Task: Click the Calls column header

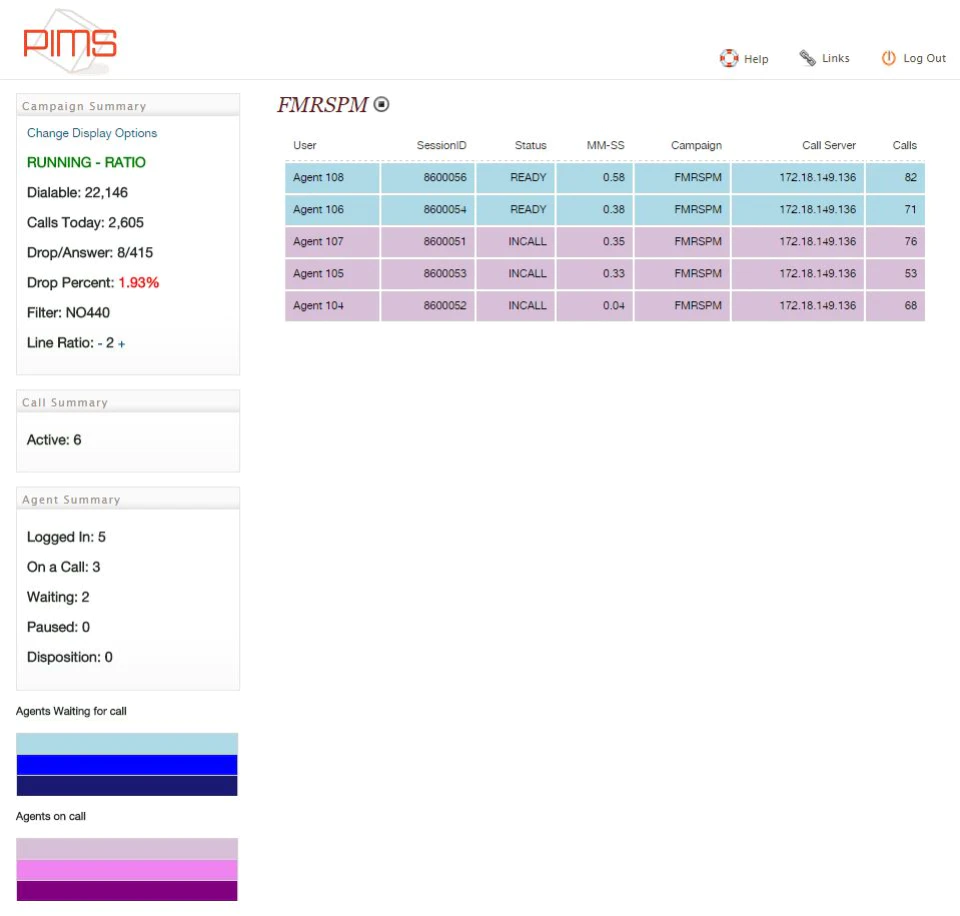Action: 904,145
